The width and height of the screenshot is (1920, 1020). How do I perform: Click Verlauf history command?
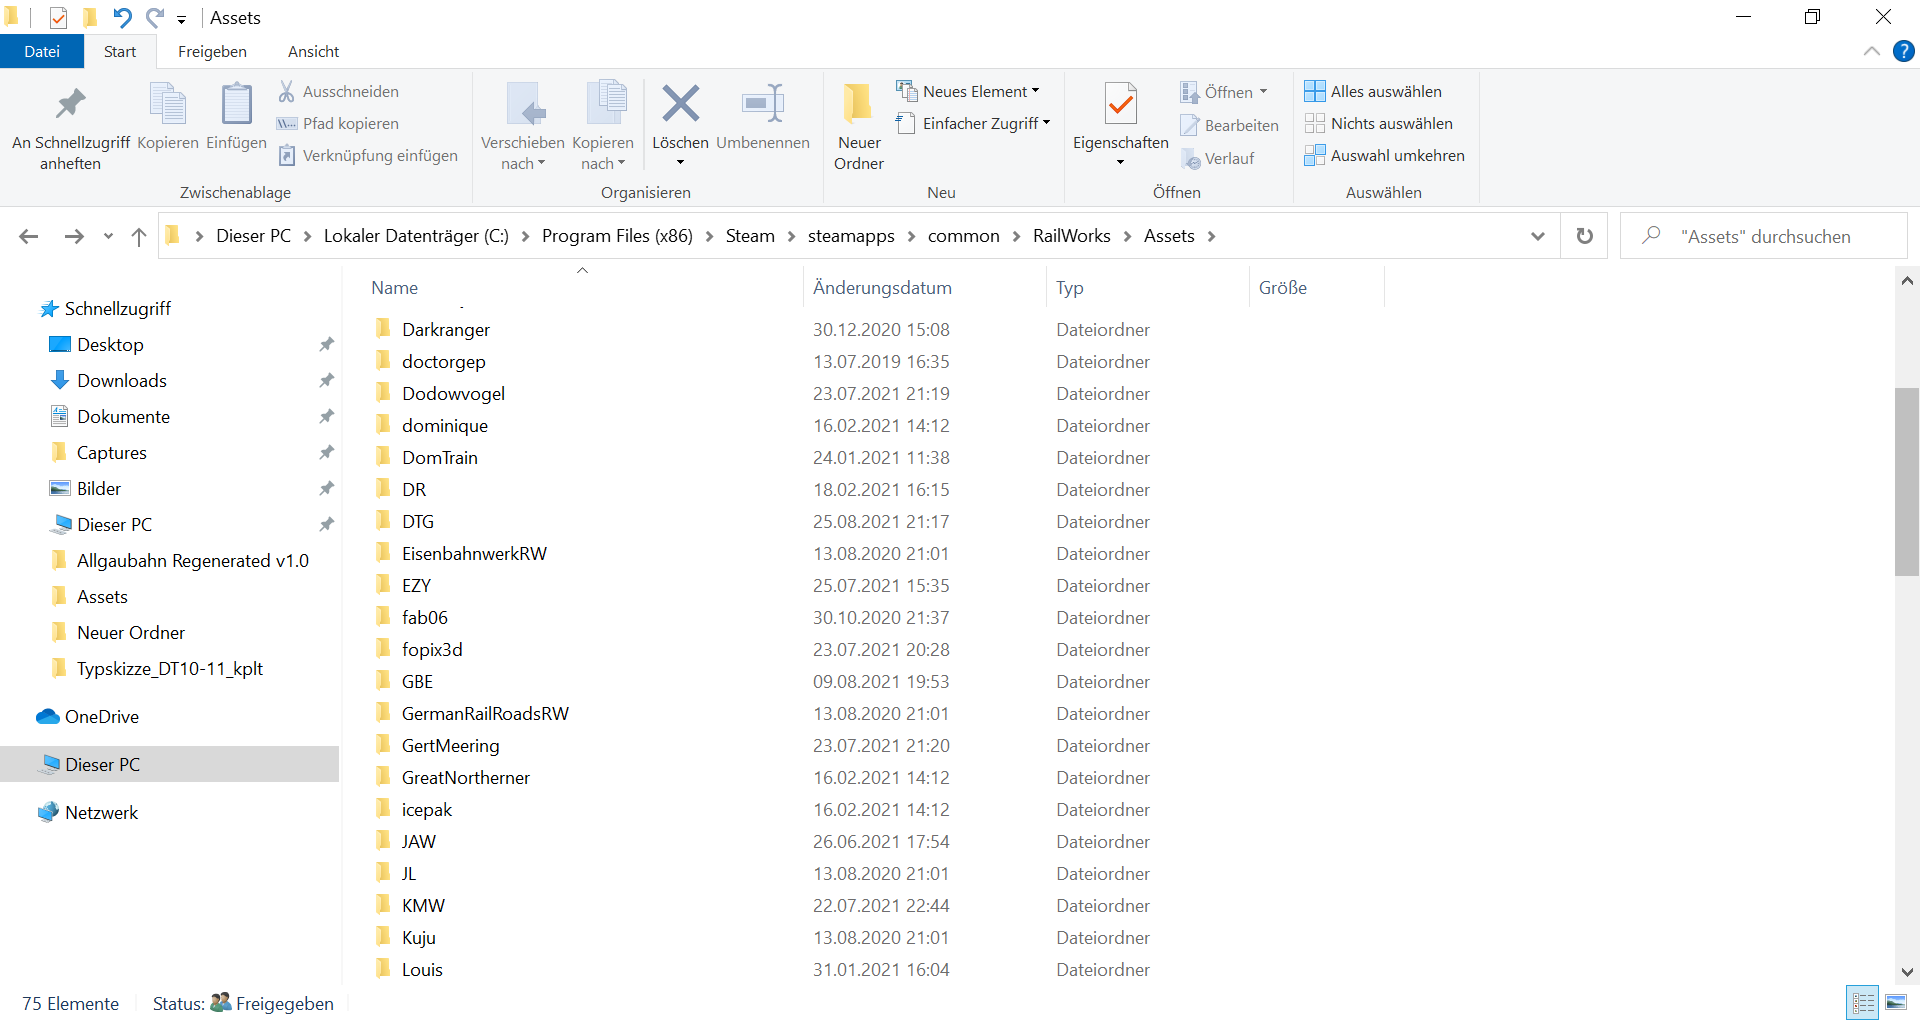click(x=1217, y=159)
